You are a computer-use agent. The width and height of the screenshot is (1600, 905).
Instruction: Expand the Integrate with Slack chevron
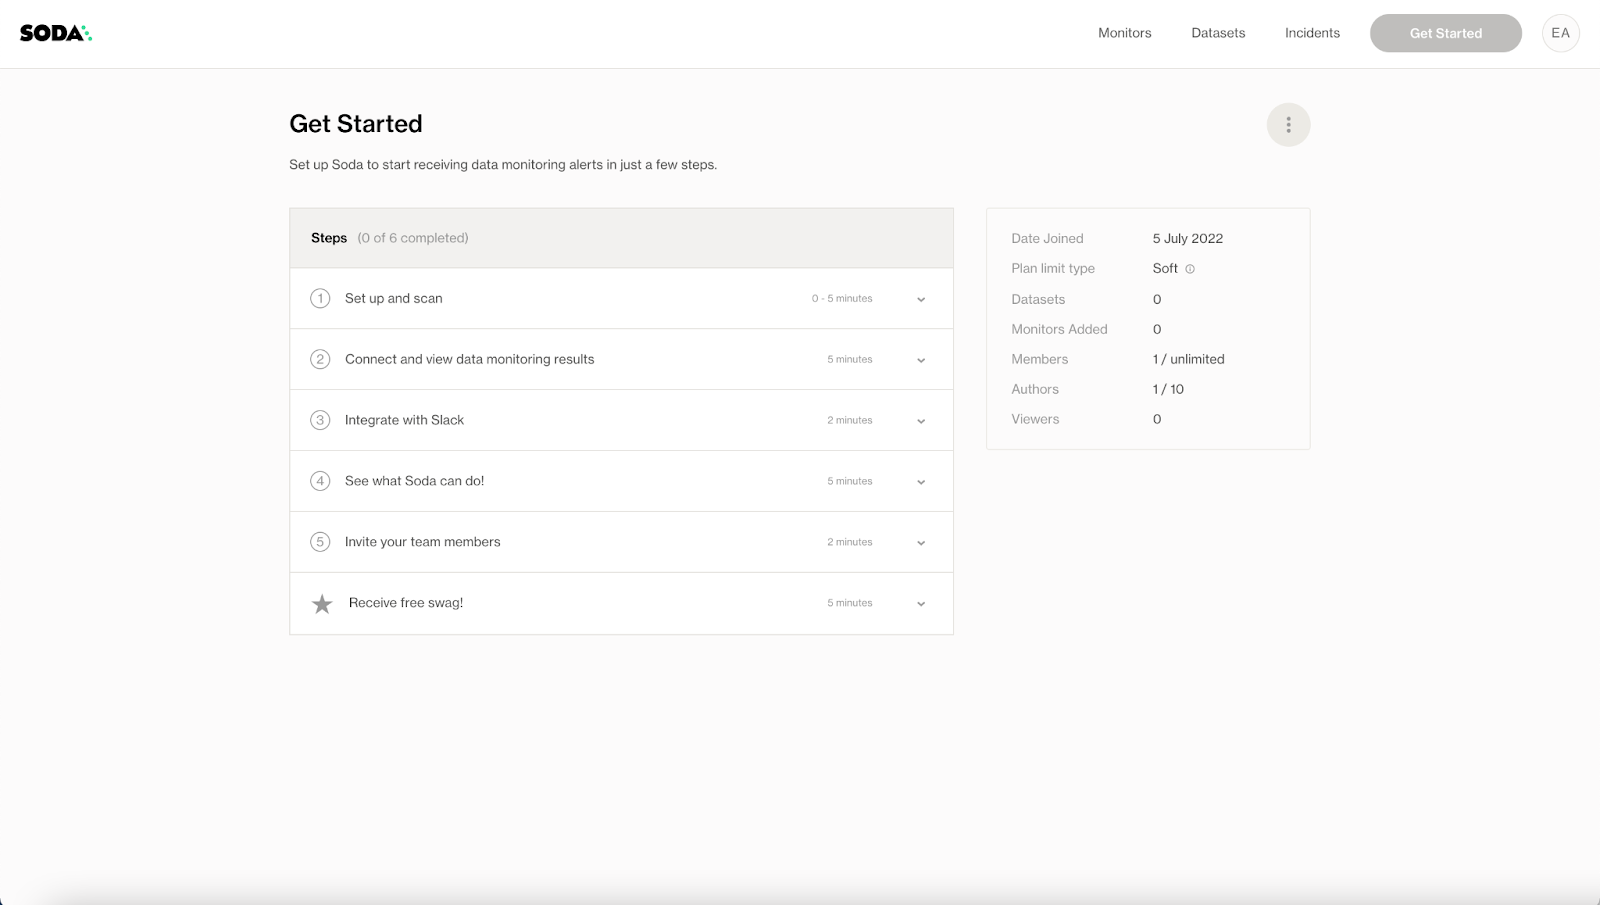coord(921,422)
